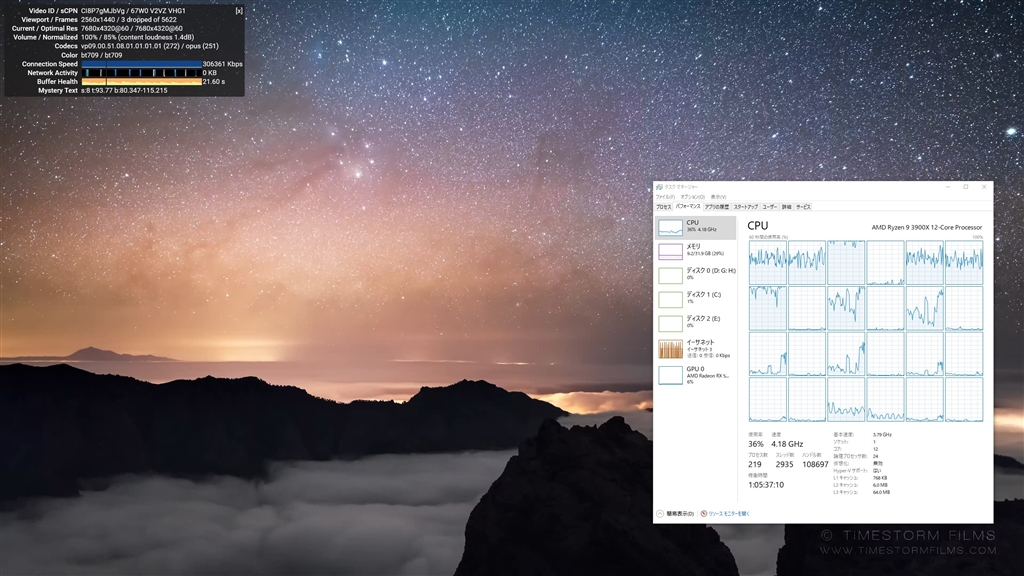Click the L3 cache value 64.0 MB

coord(881,492)
